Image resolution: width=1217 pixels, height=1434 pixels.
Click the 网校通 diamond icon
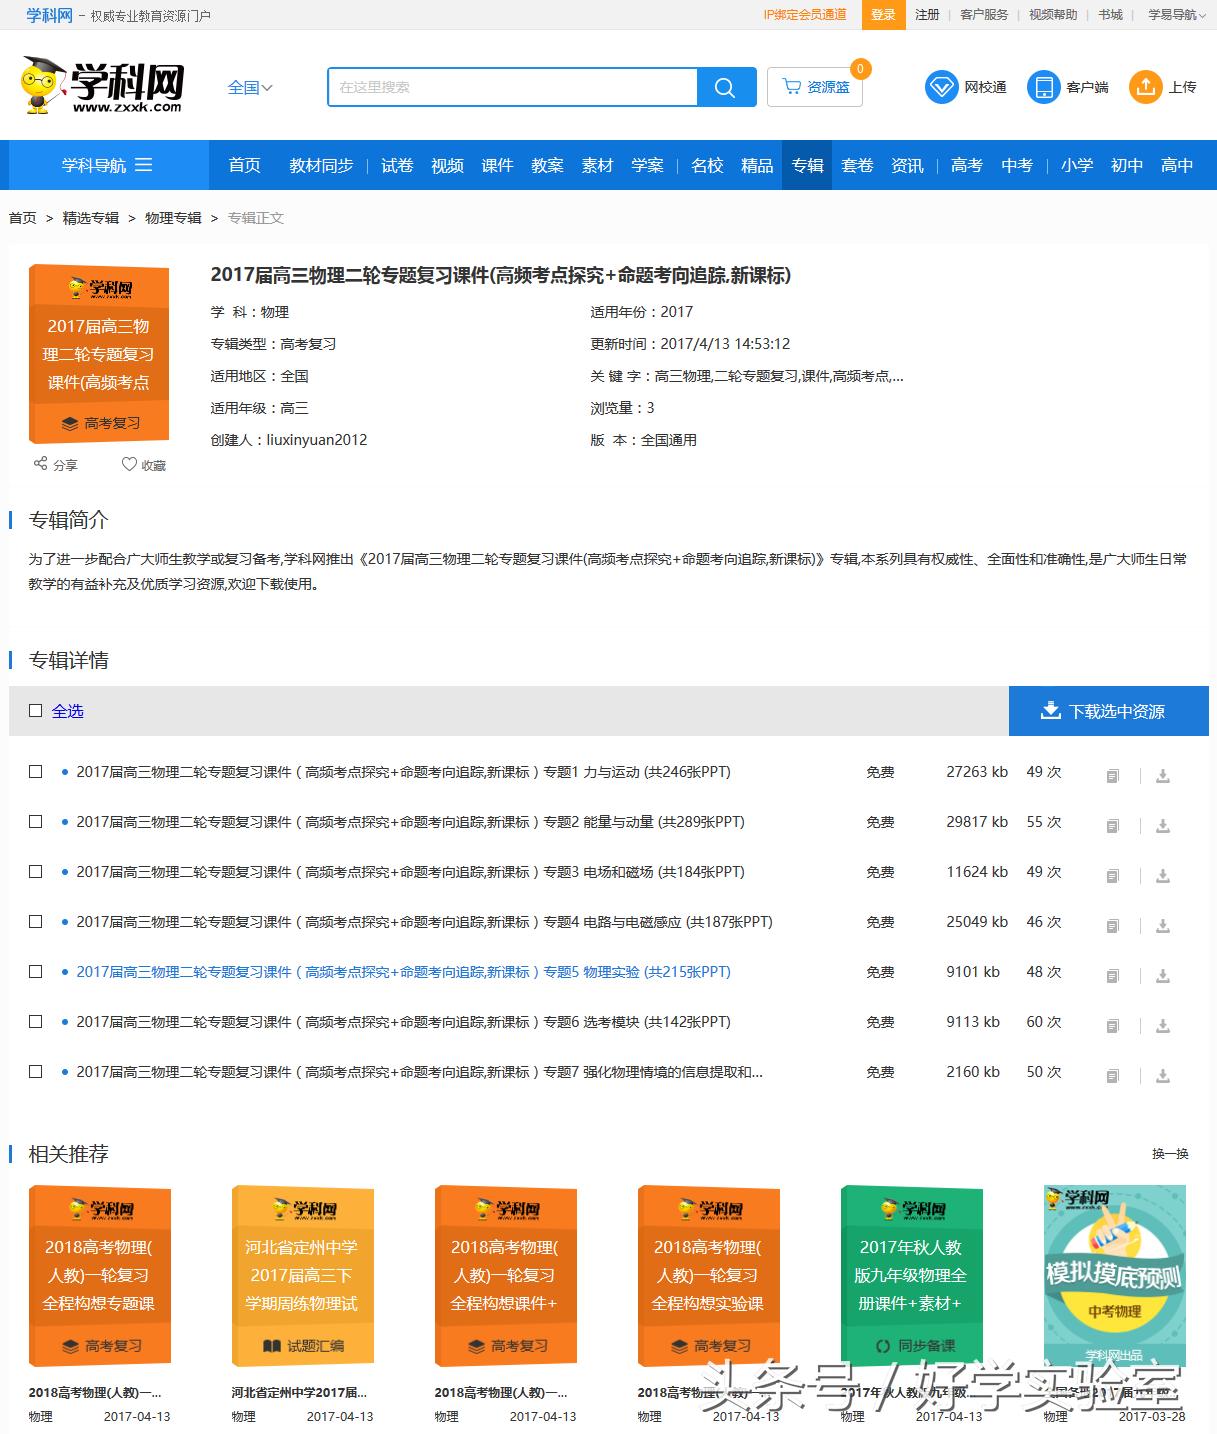[941, 87]
